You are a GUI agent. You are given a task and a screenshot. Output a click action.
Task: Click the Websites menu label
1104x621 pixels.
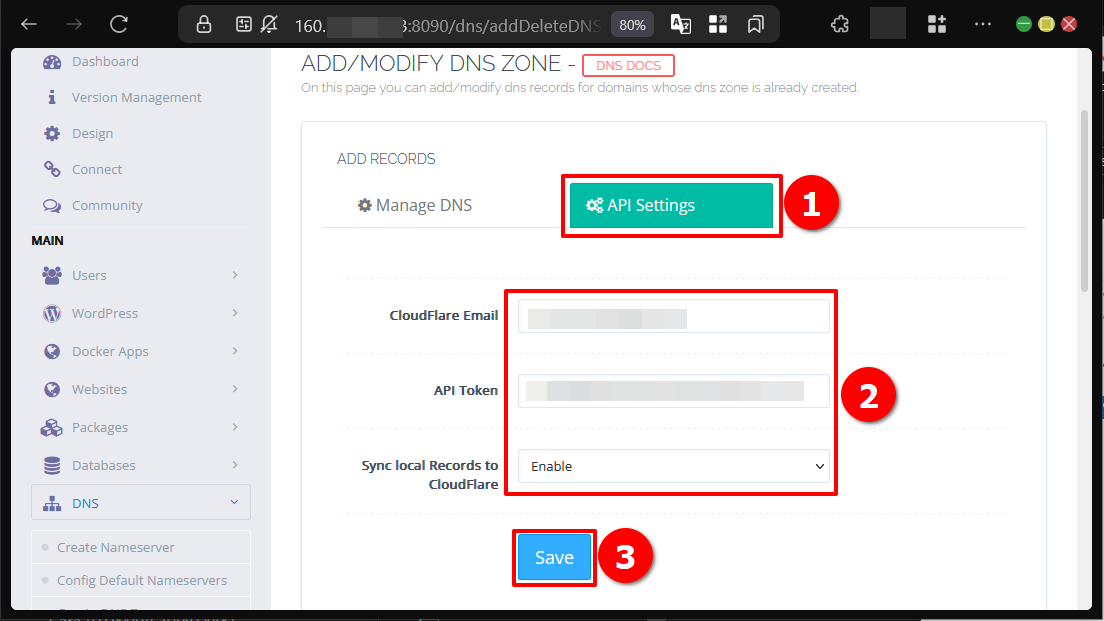point(99,389)
